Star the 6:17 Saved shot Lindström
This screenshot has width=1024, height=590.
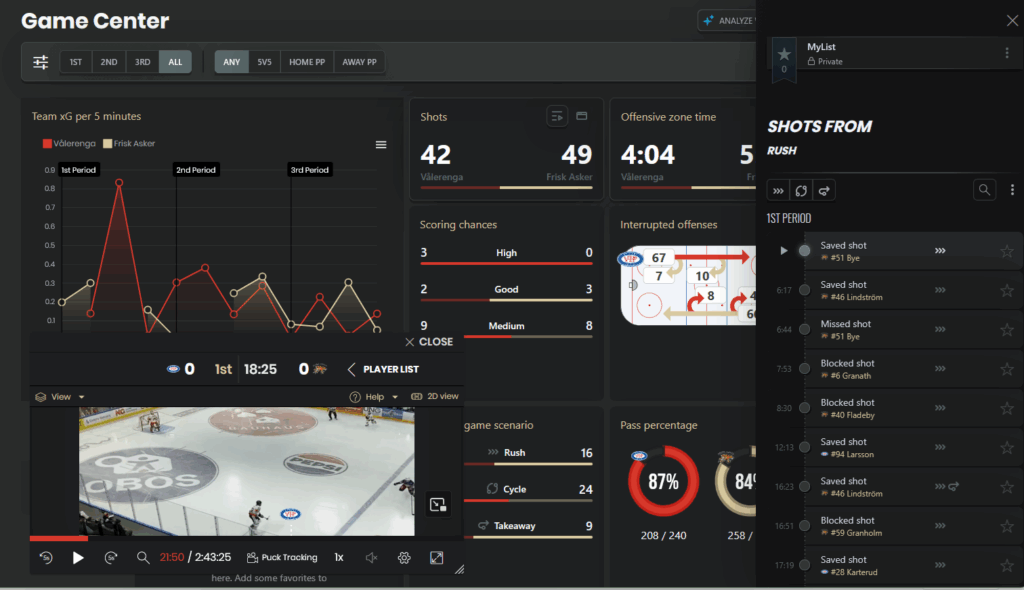(x=1007, y=290)
